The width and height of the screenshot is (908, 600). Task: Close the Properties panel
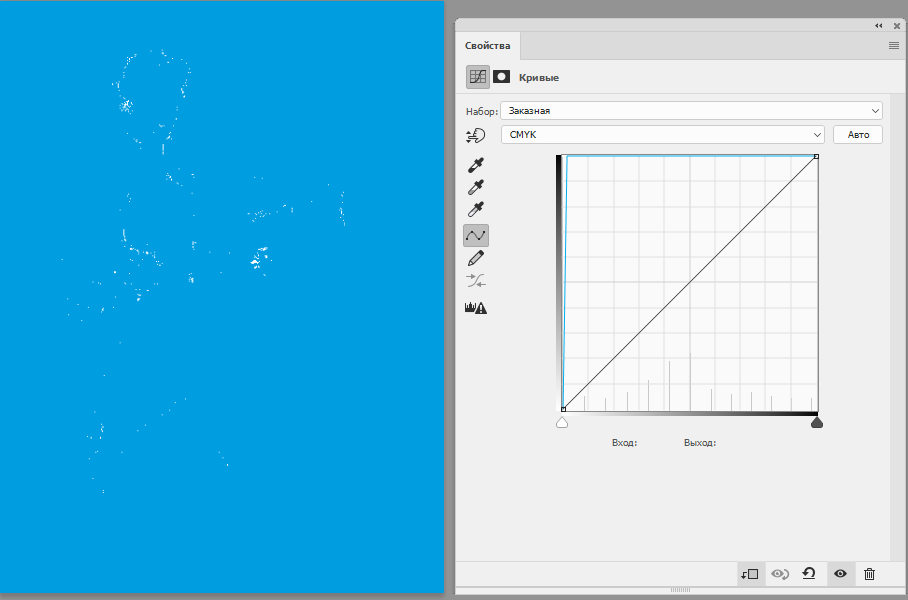(897, 25)
